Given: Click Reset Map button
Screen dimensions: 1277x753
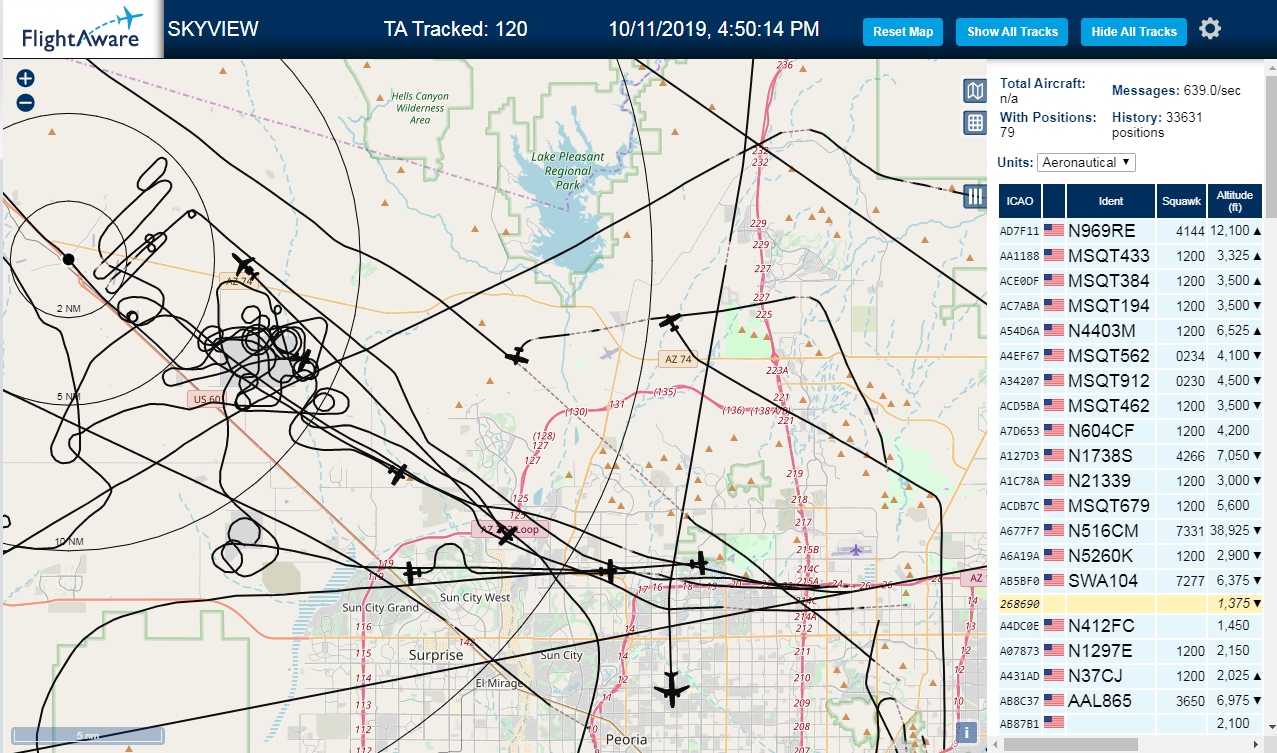Looking at the screenshot, I should coord(903,32).
